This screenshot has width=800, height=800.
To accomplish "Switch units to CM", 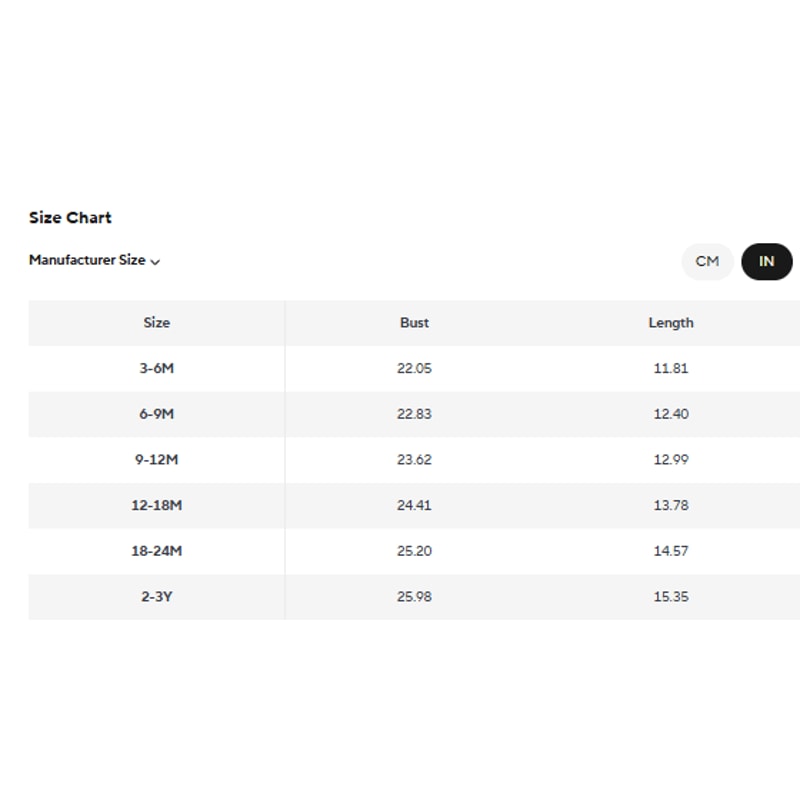I will coord(707,262).
